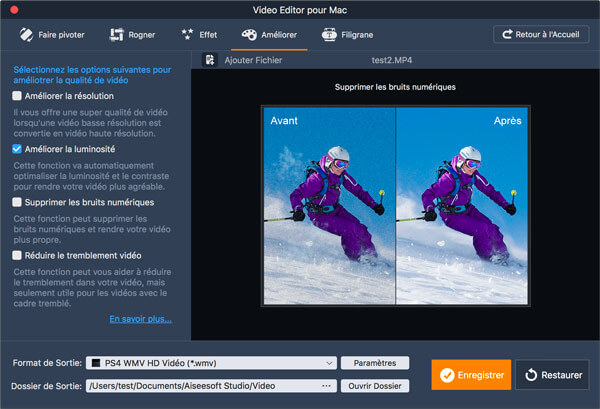Switch to the Rogner tab
The height and width of the screenshot is (409, 600).
click(132, 35)
